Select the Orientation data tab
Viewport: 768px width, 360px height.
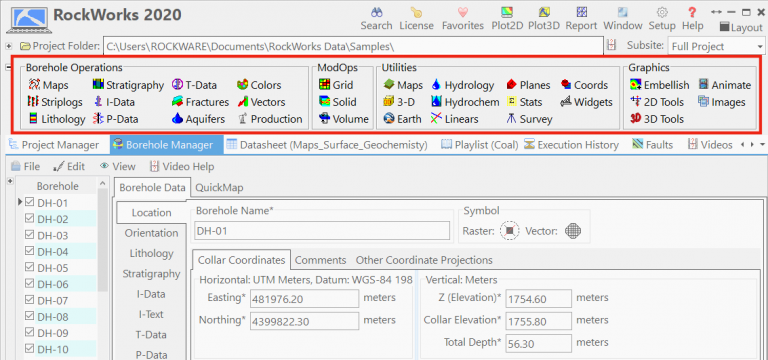151,233
